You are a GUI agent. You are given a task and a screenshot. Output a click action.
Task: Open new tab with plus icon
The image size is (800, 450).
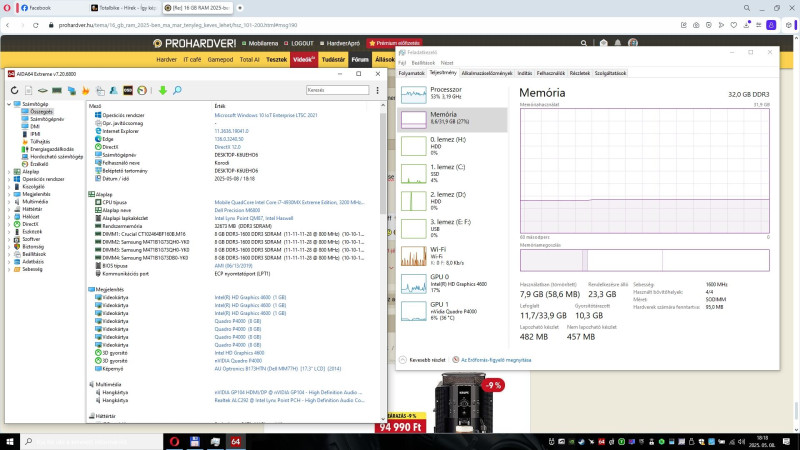pos(240,8)
